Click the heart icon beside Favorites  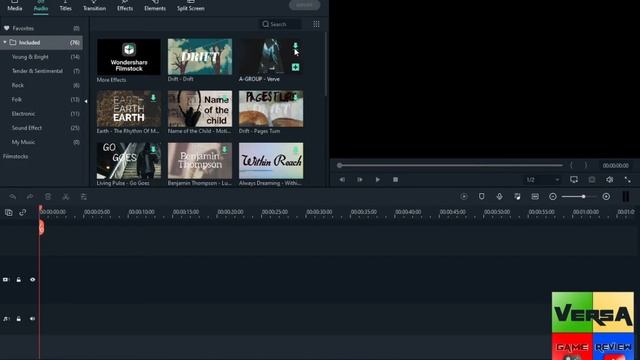click(x=7, y=28)
